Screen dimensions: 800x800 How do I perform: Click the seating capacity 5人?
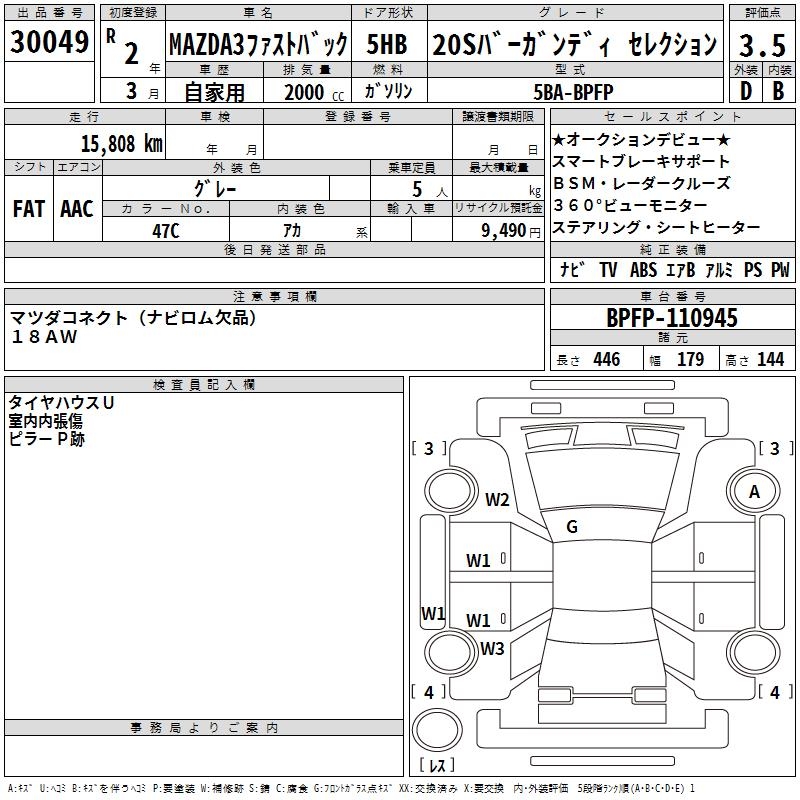(x=429, y=190)
